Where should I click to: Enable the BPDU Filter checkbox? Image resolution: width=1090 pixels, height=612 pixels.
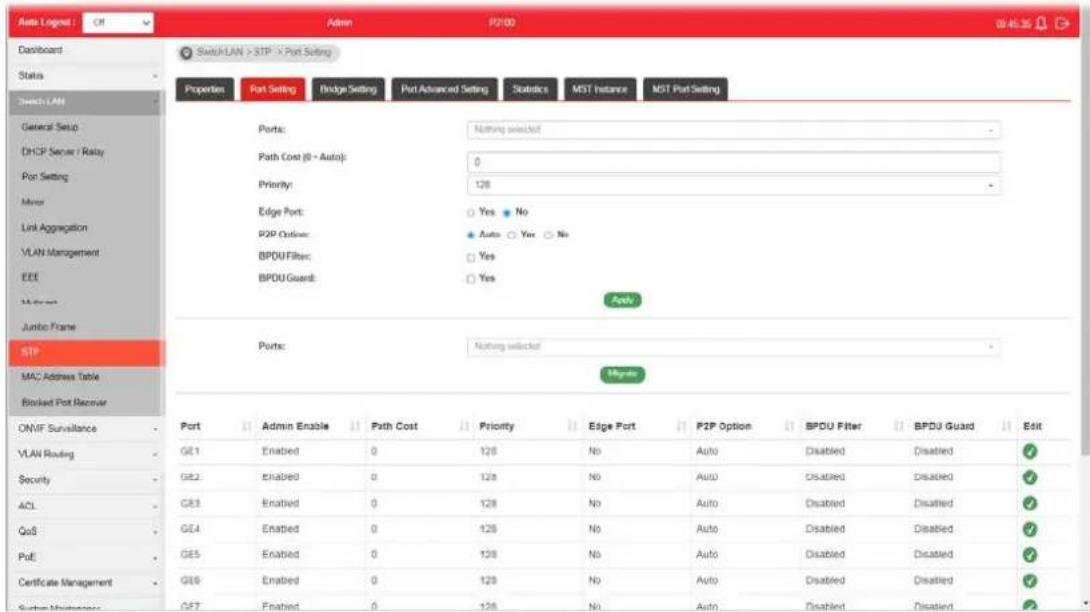click(x=471, y=257)
